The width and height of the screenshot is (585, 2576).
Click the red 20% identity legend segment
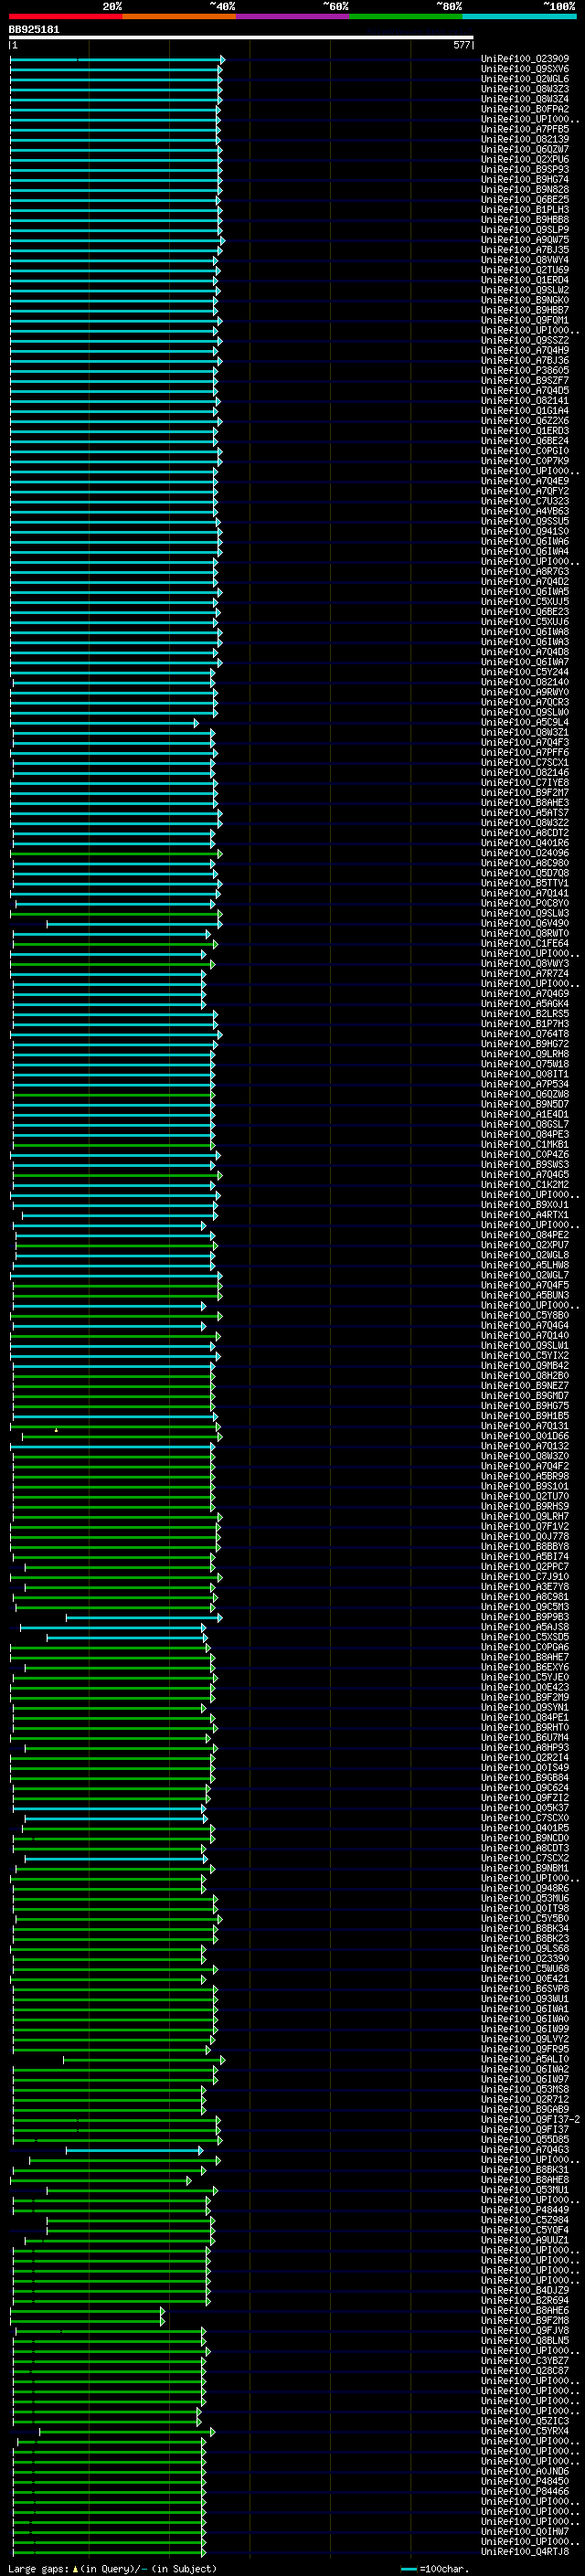coord(66,16)
